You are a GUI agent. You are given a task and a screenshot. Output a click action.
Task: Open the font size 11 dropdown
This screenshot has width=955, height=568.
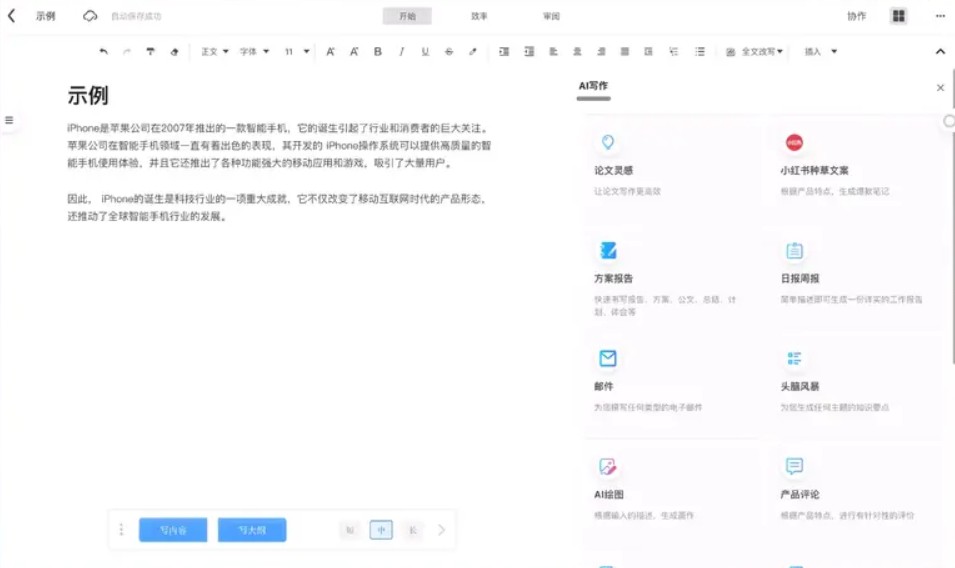pos(297,52)
